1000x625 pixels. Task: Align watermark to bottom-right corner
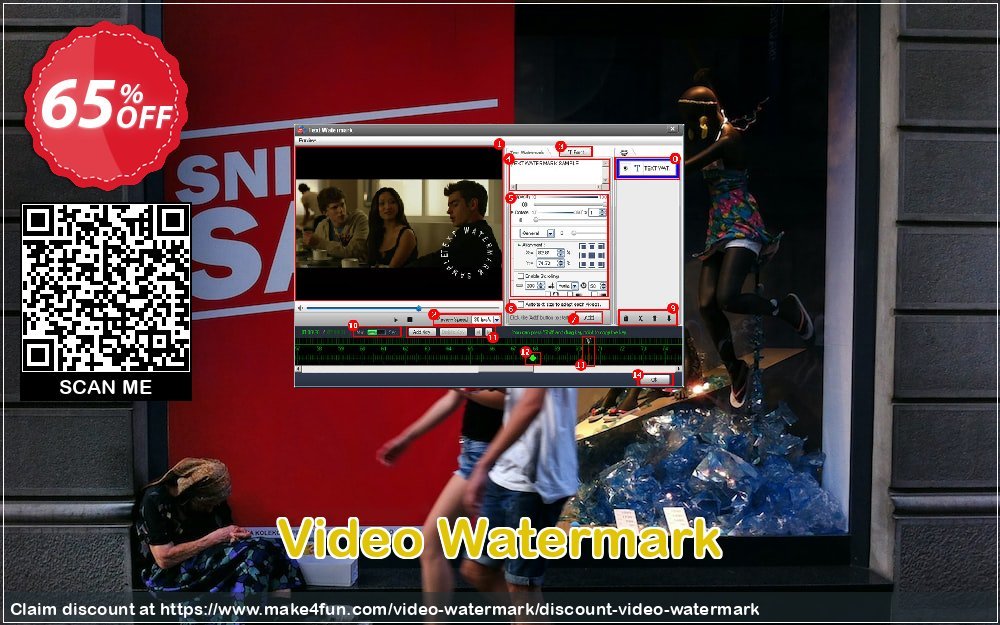pyautogui.click(x=601, y=264)
